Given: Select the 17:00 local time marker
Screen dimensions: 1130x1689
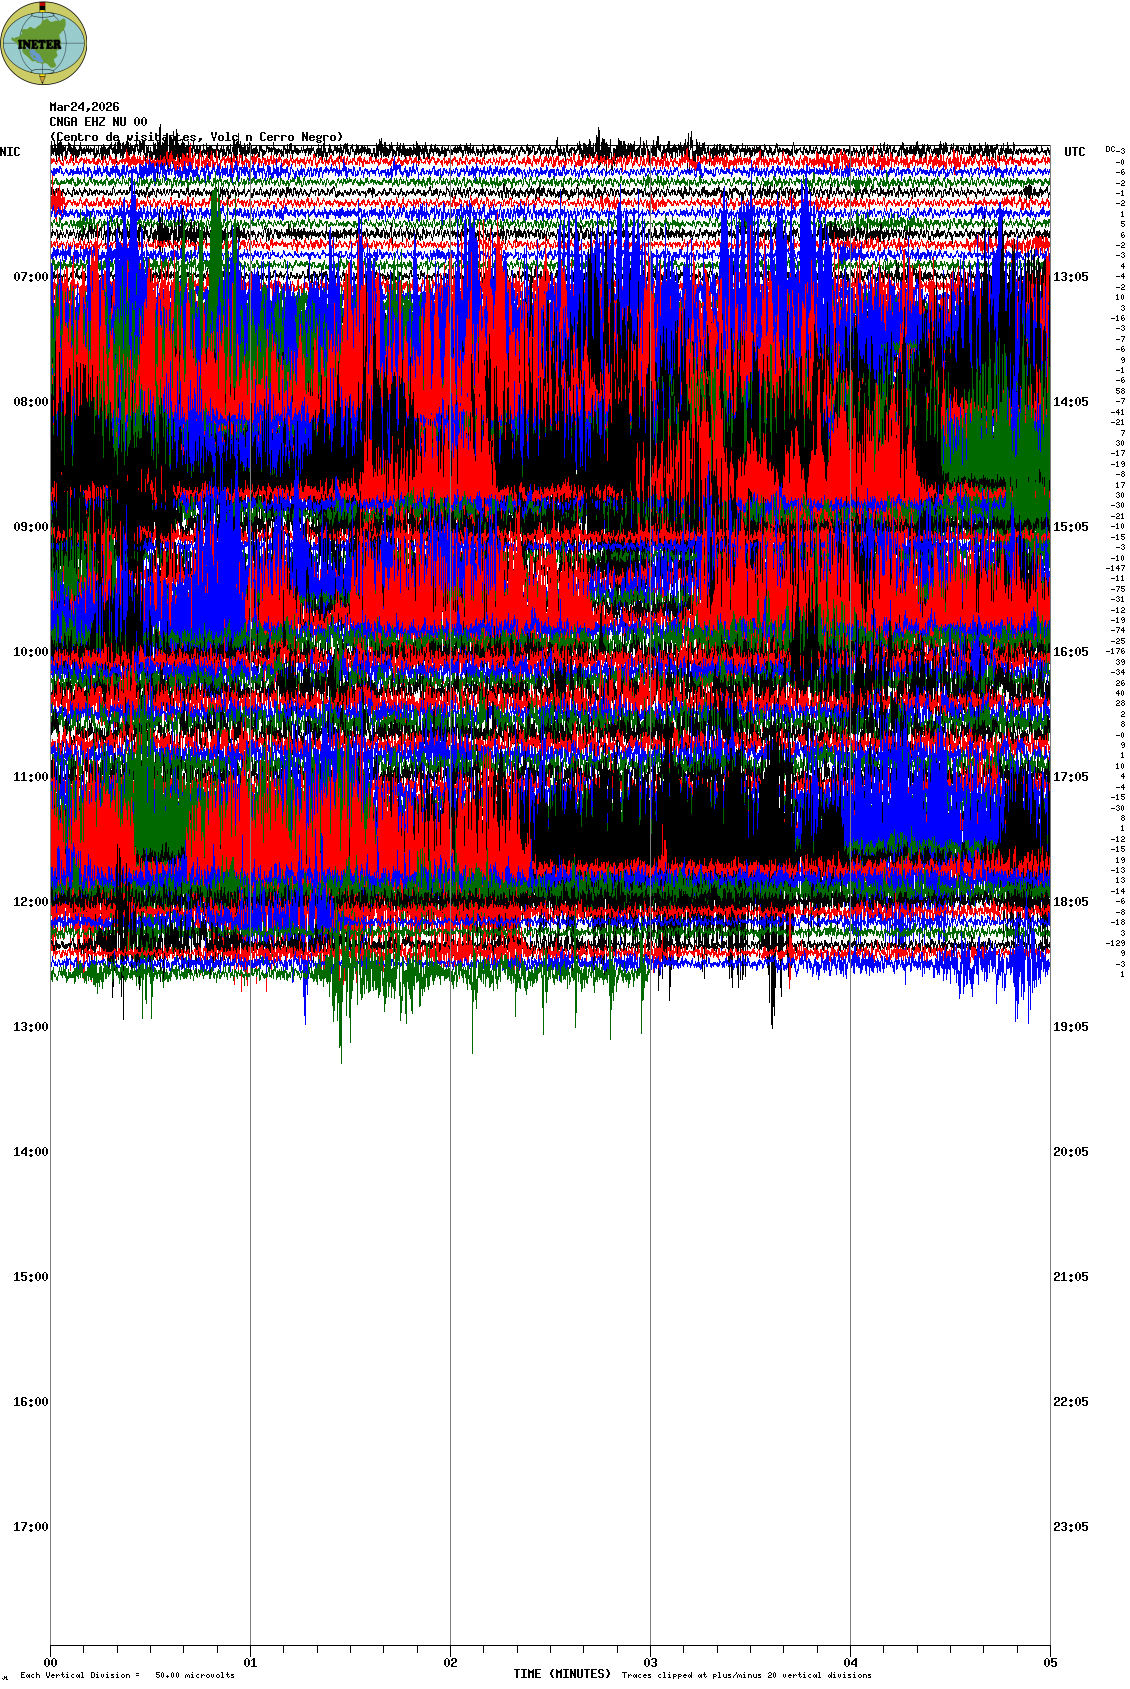Looking at the screenshot, I should [x=30, y=1527].
